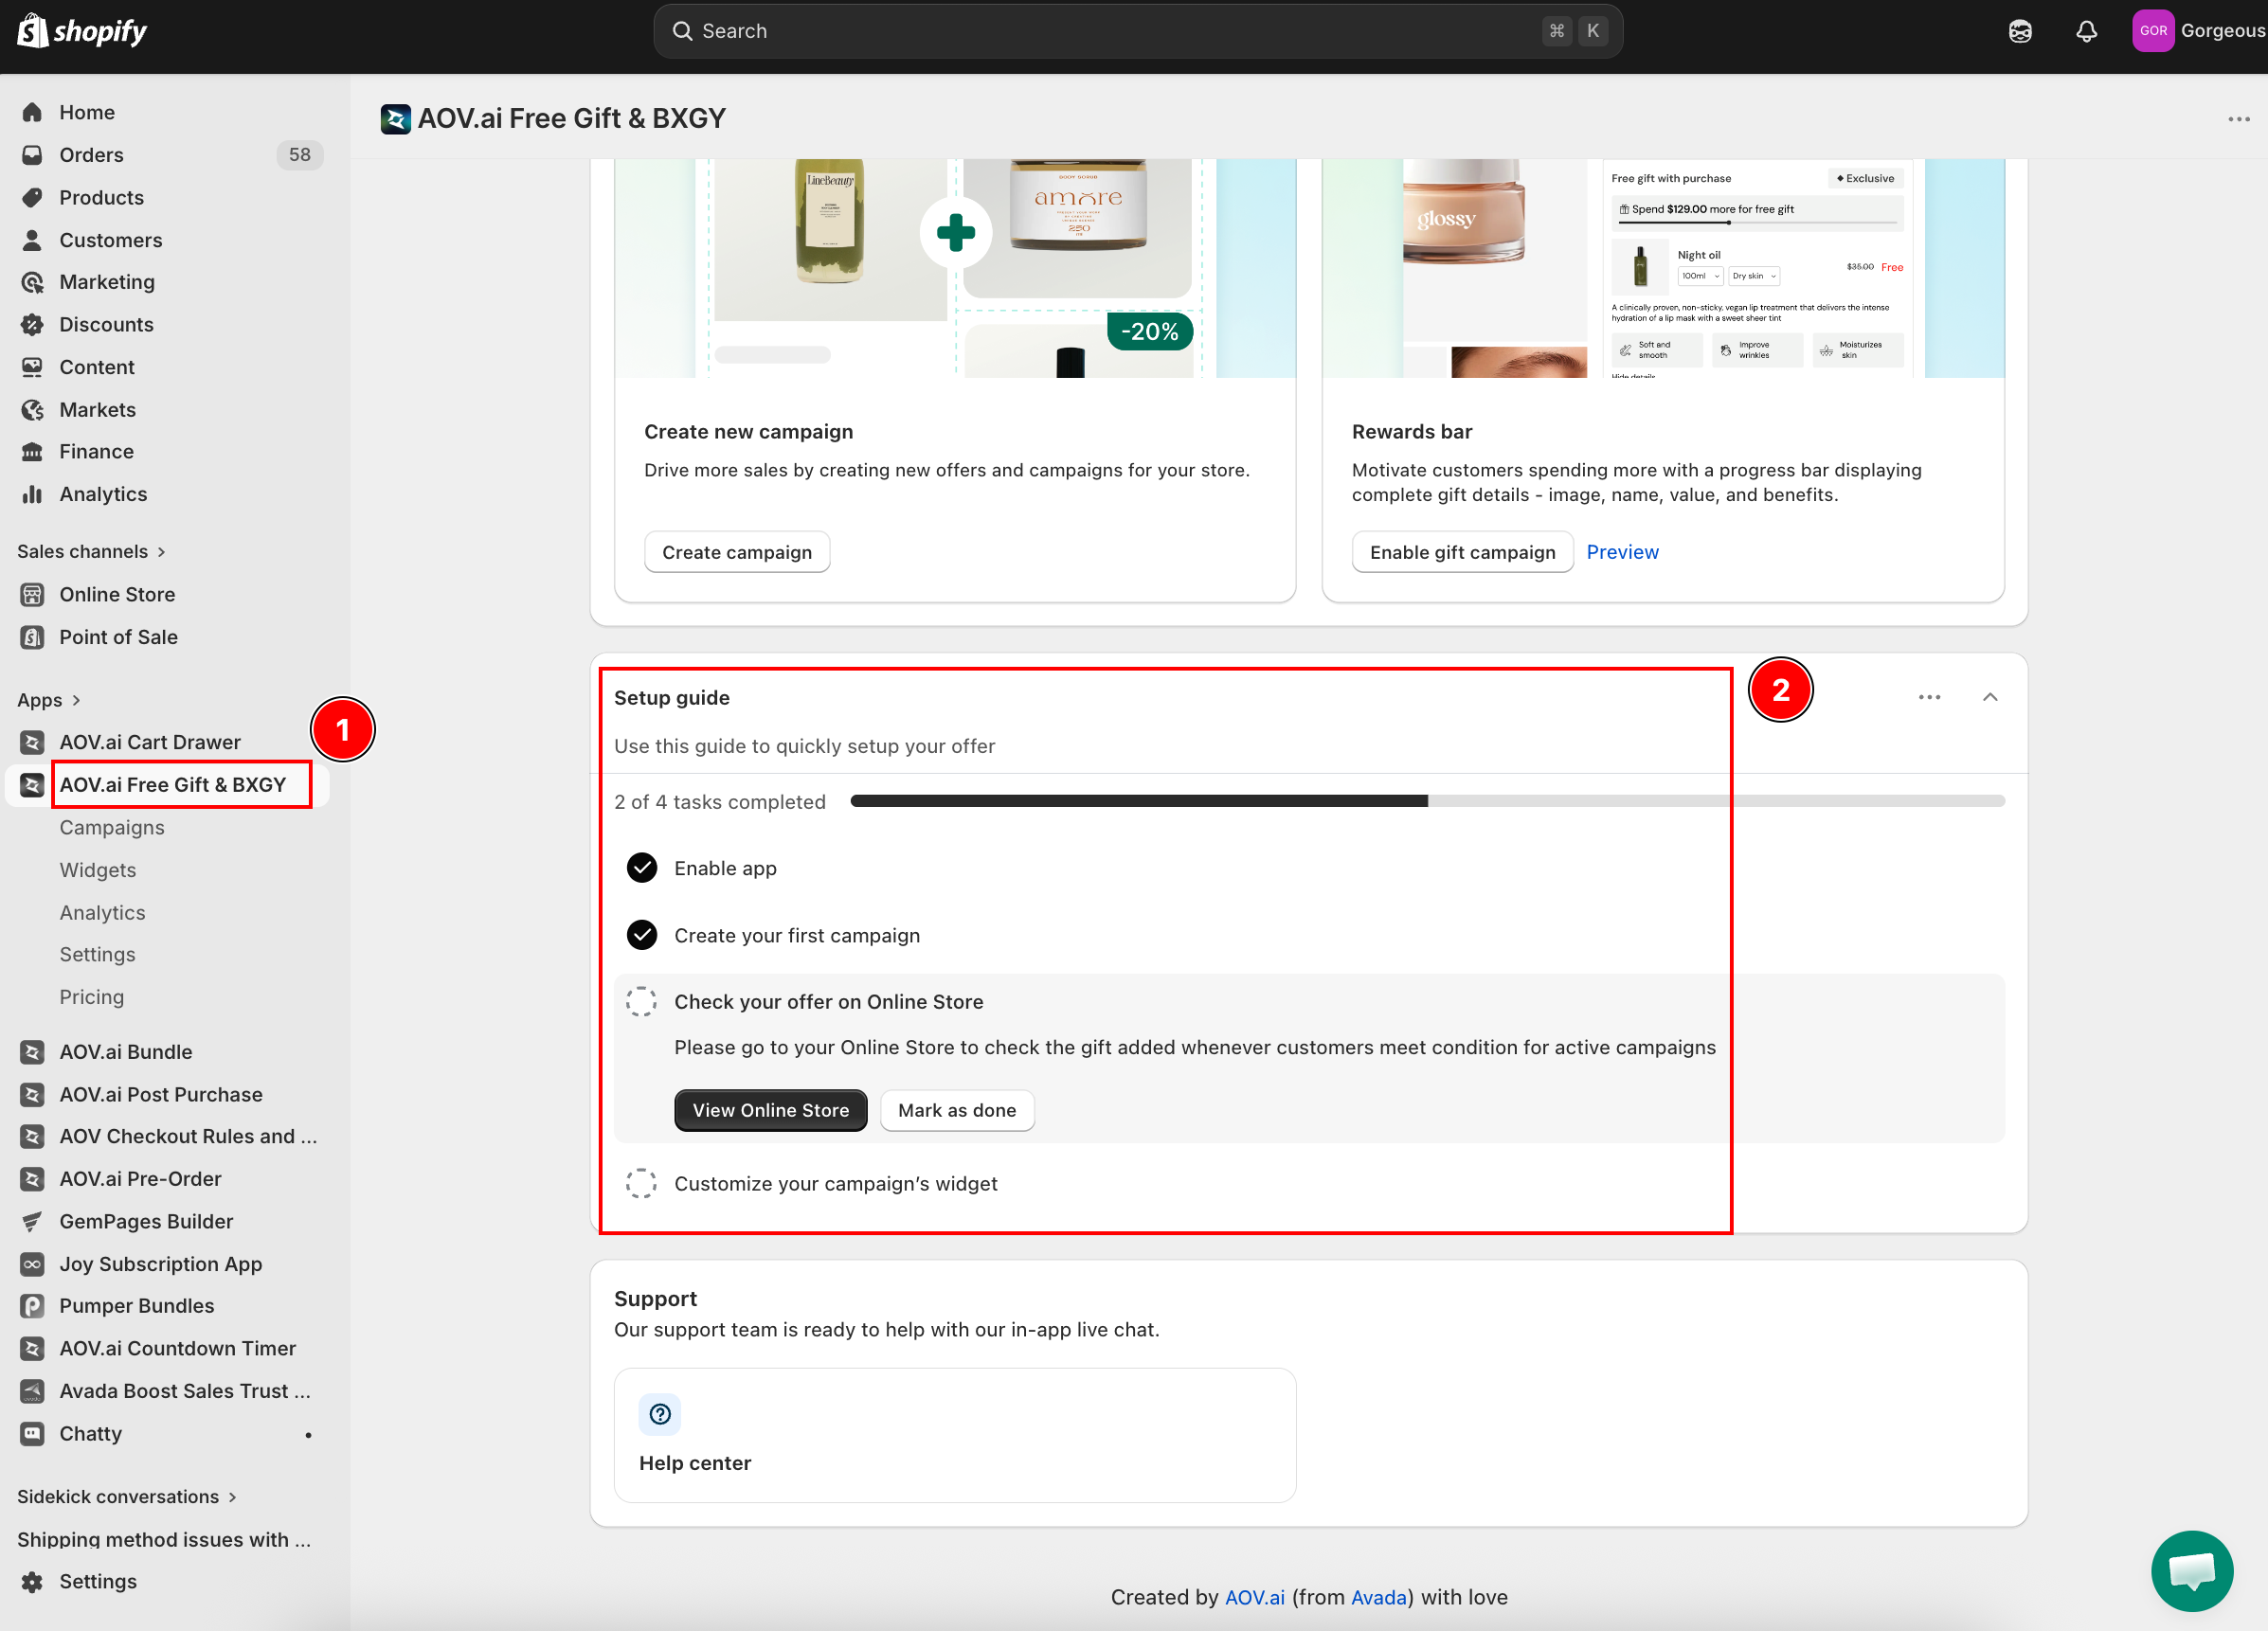Click the Content image icon

coord(32,367)
